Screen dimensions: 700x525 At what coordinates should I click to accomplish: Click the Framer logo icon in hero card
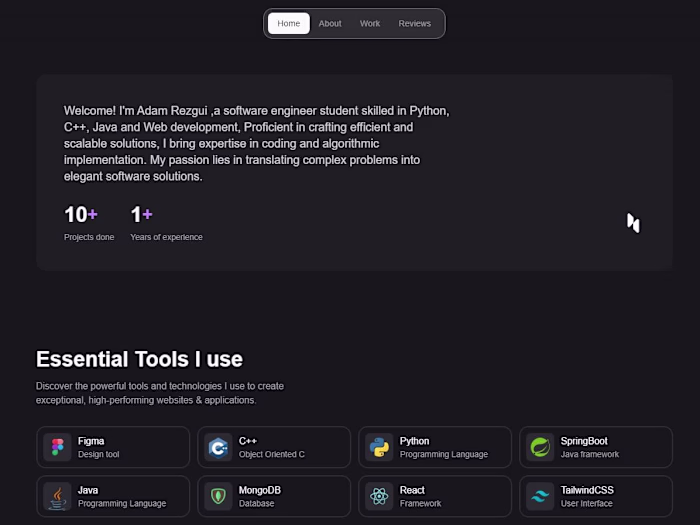(x=633, y=223)
